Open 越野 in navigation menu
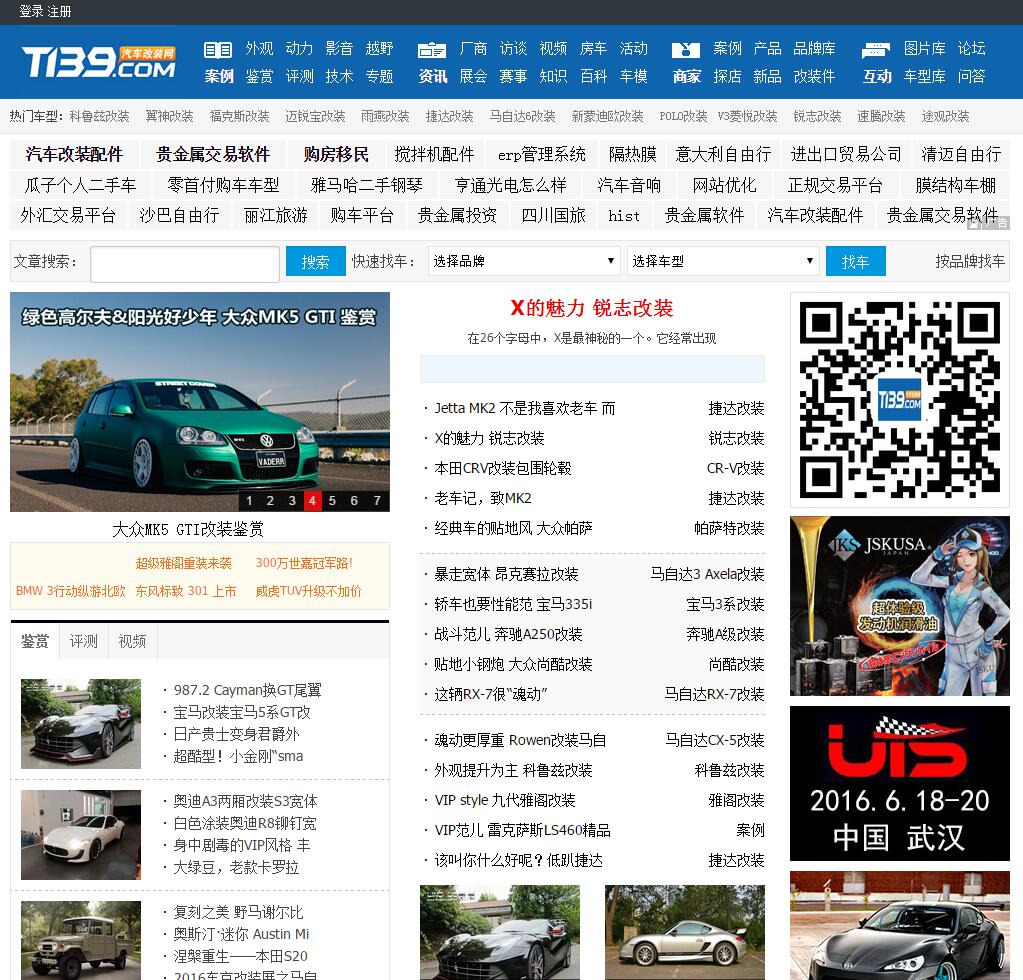Screen dimensions: 1023x980 (379, 49)
